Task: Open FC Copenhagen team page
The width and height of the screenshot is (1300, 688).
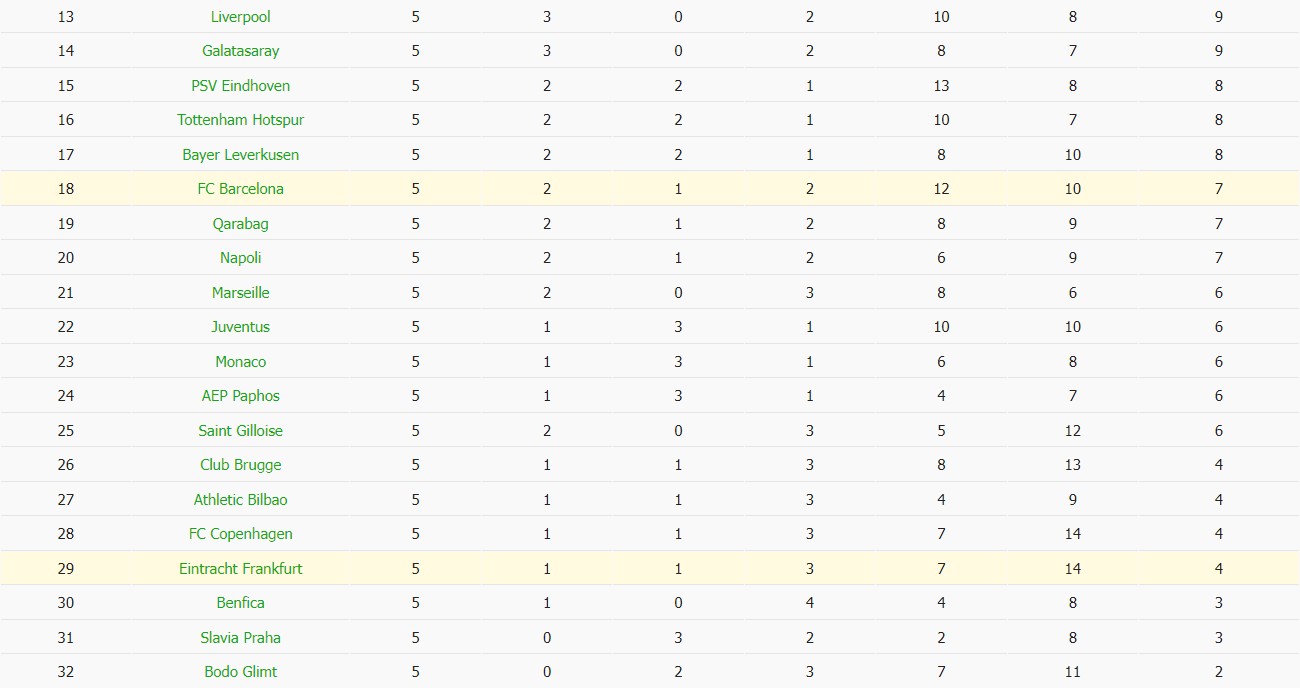Action: (241, 534)
